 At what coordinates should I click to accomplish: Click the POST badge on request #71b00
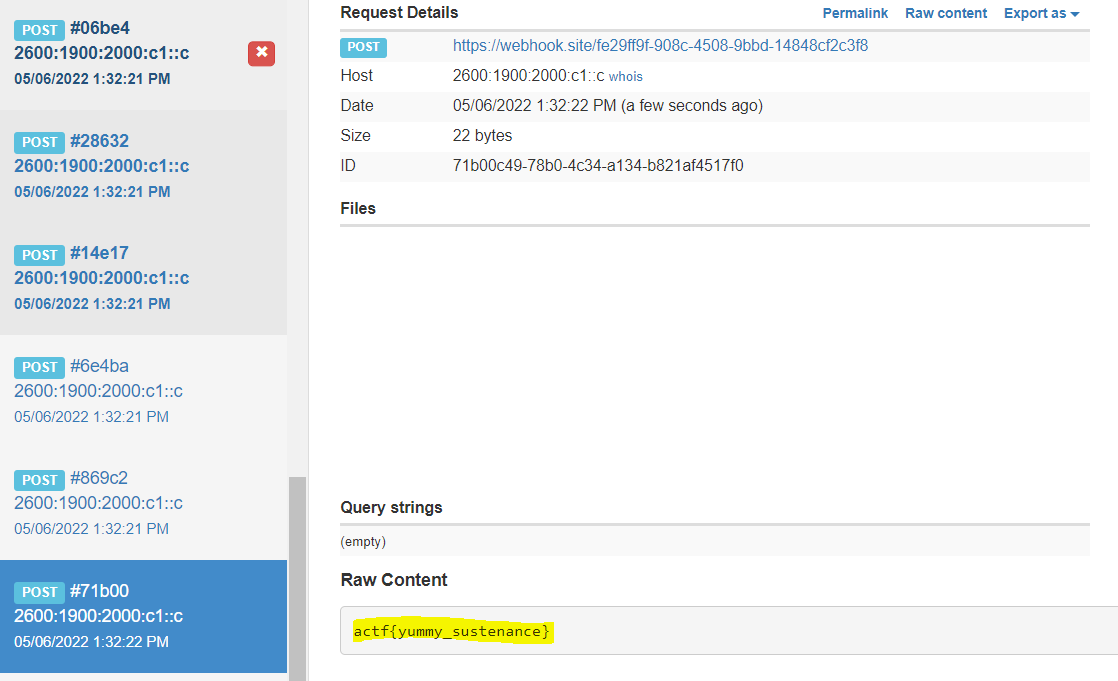[x=40, y=592]
